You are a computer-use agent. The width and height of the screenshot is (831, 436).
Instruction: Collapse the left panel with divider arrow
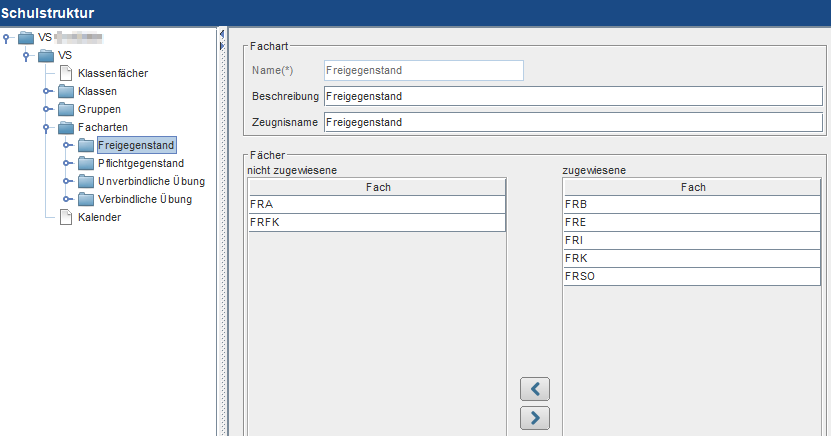pyautogui.click(x=222, y=34)
